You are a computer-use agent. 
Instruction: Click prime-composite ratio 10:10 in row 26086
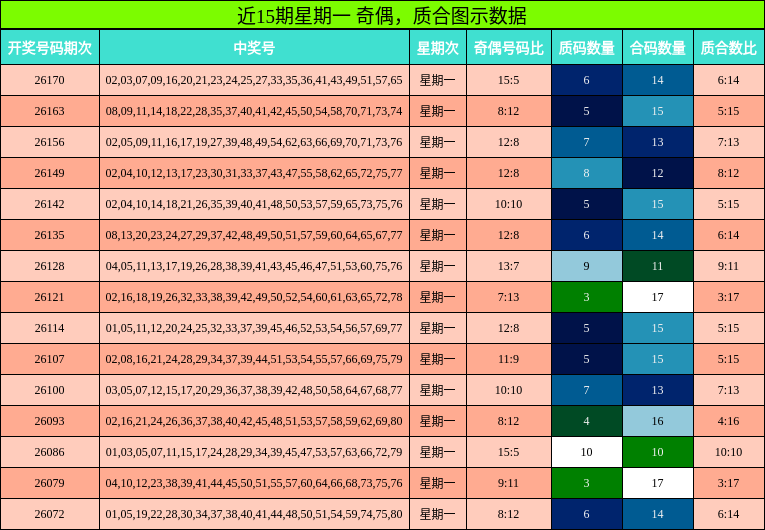(729, 452)
